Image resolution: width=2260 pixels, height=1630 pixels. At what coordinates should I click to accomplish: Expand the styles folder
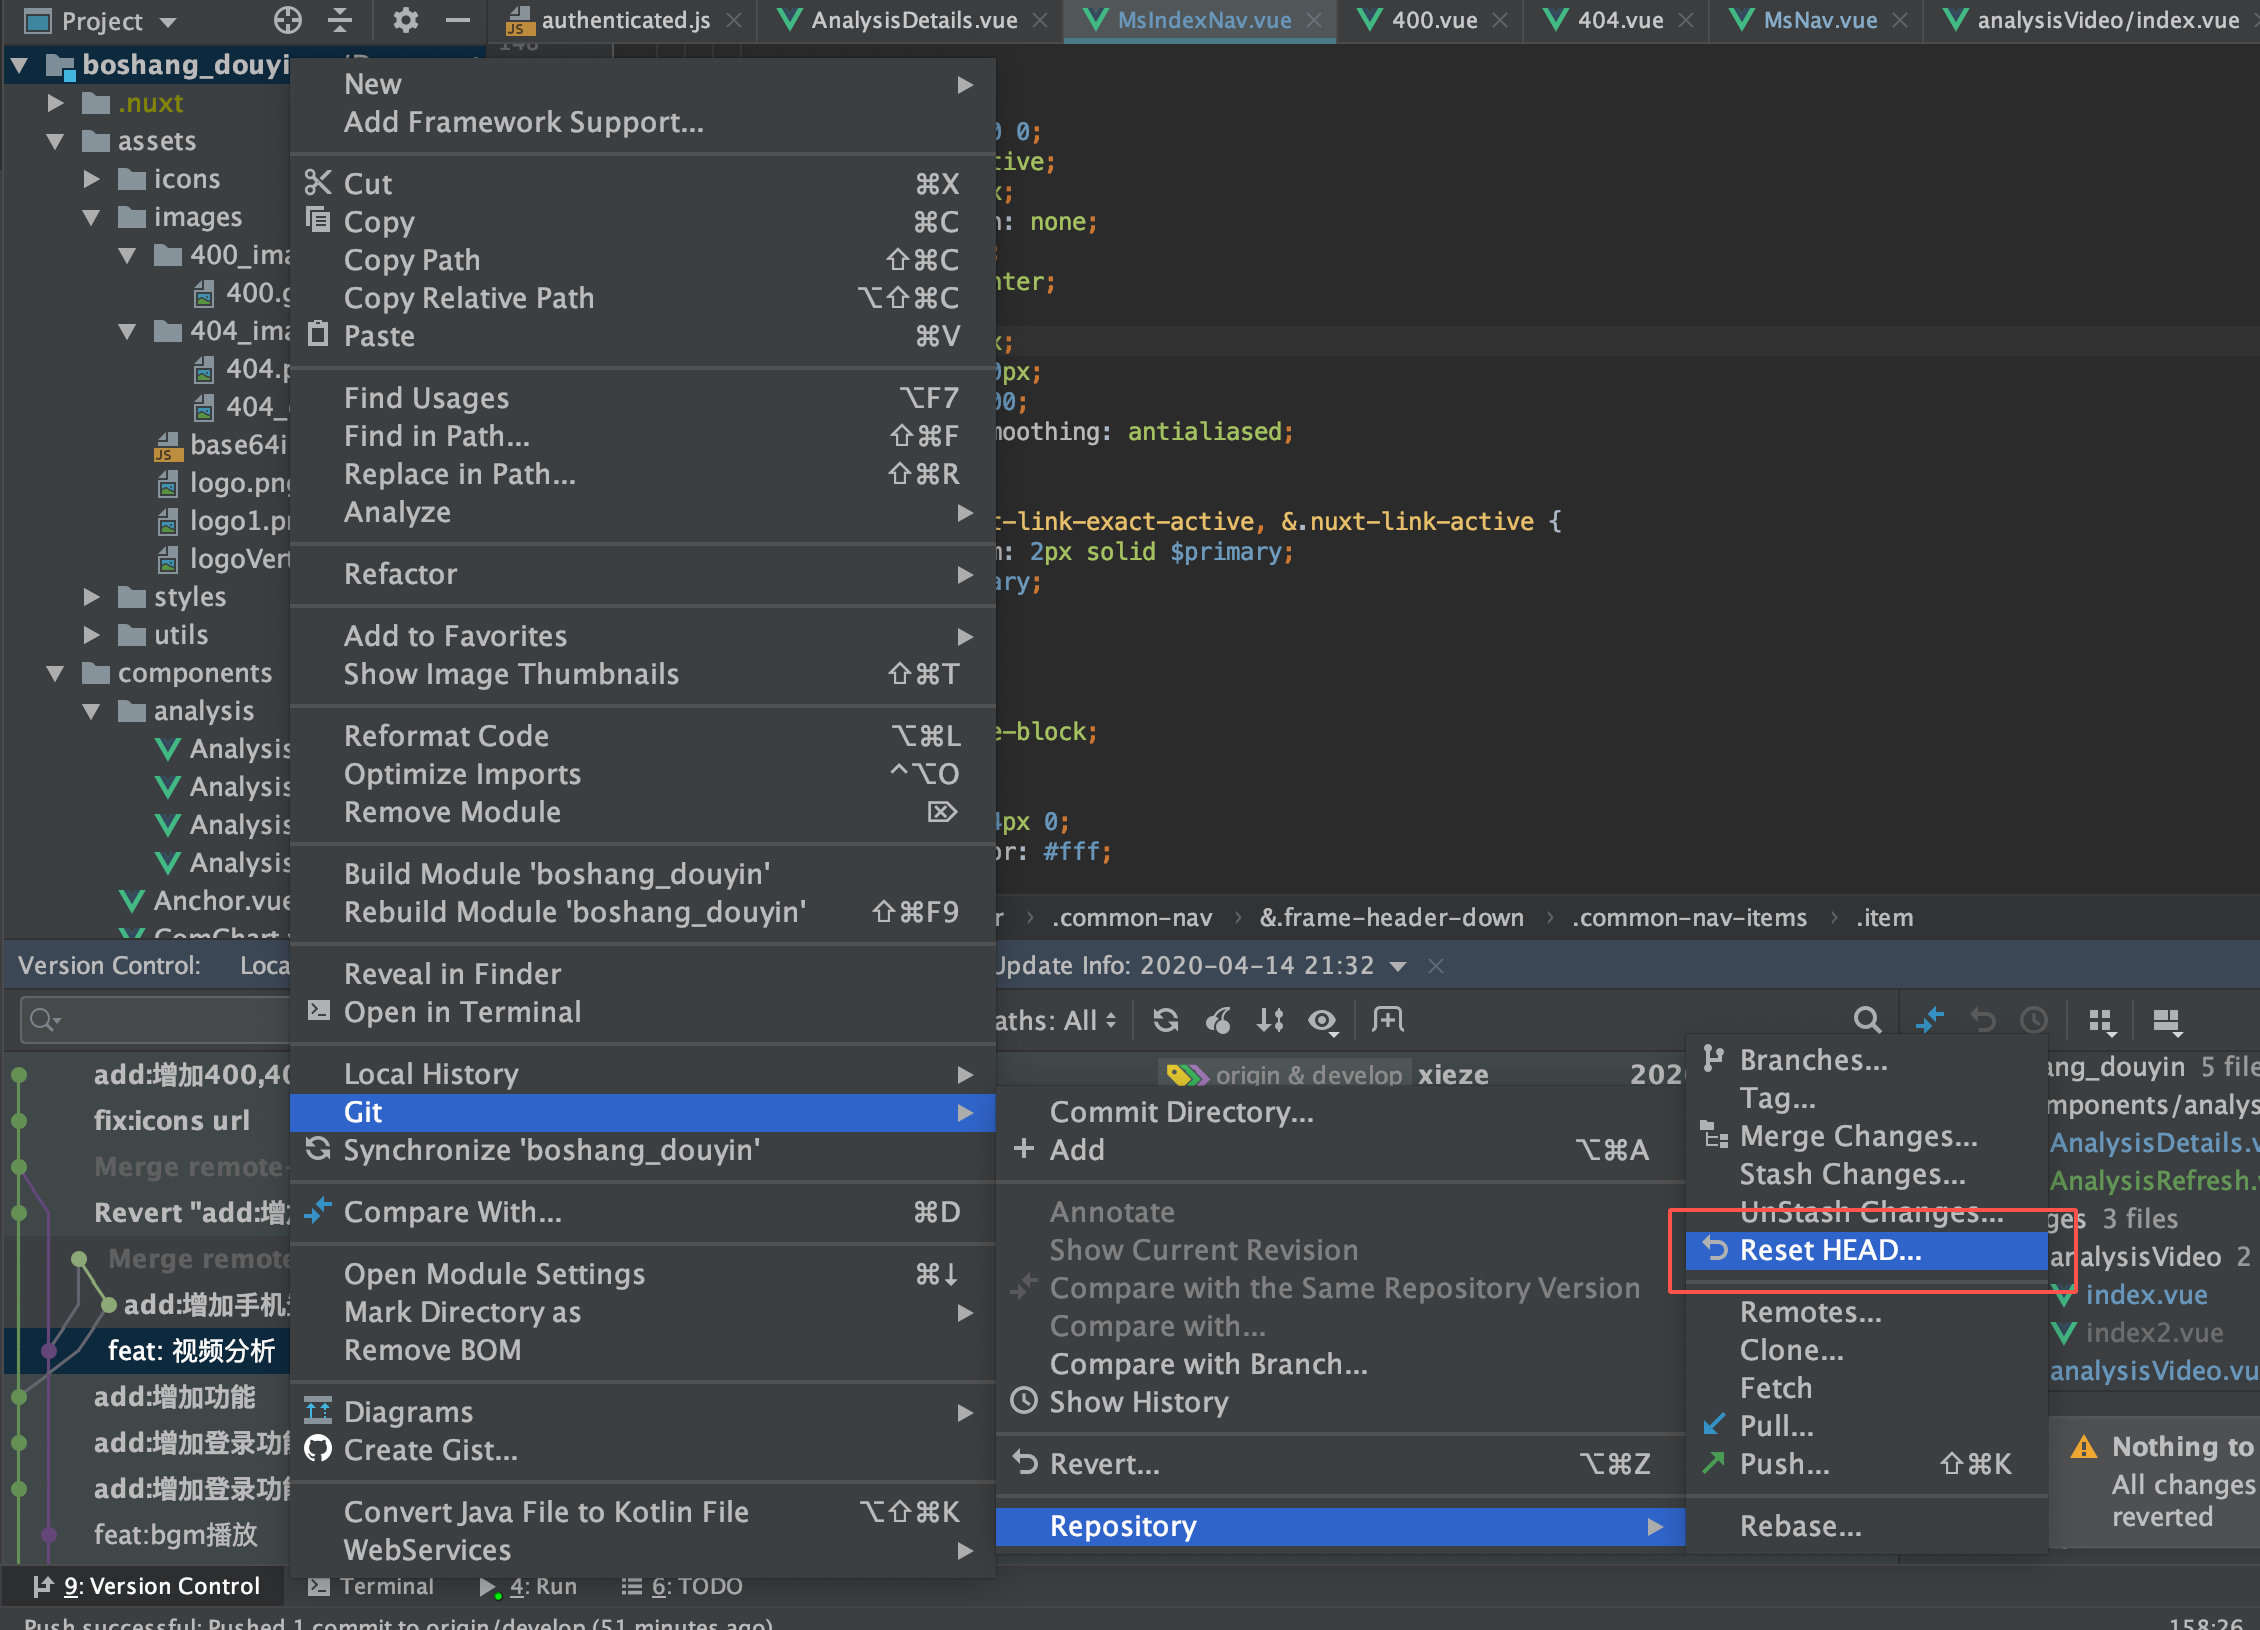coord(92,597)
